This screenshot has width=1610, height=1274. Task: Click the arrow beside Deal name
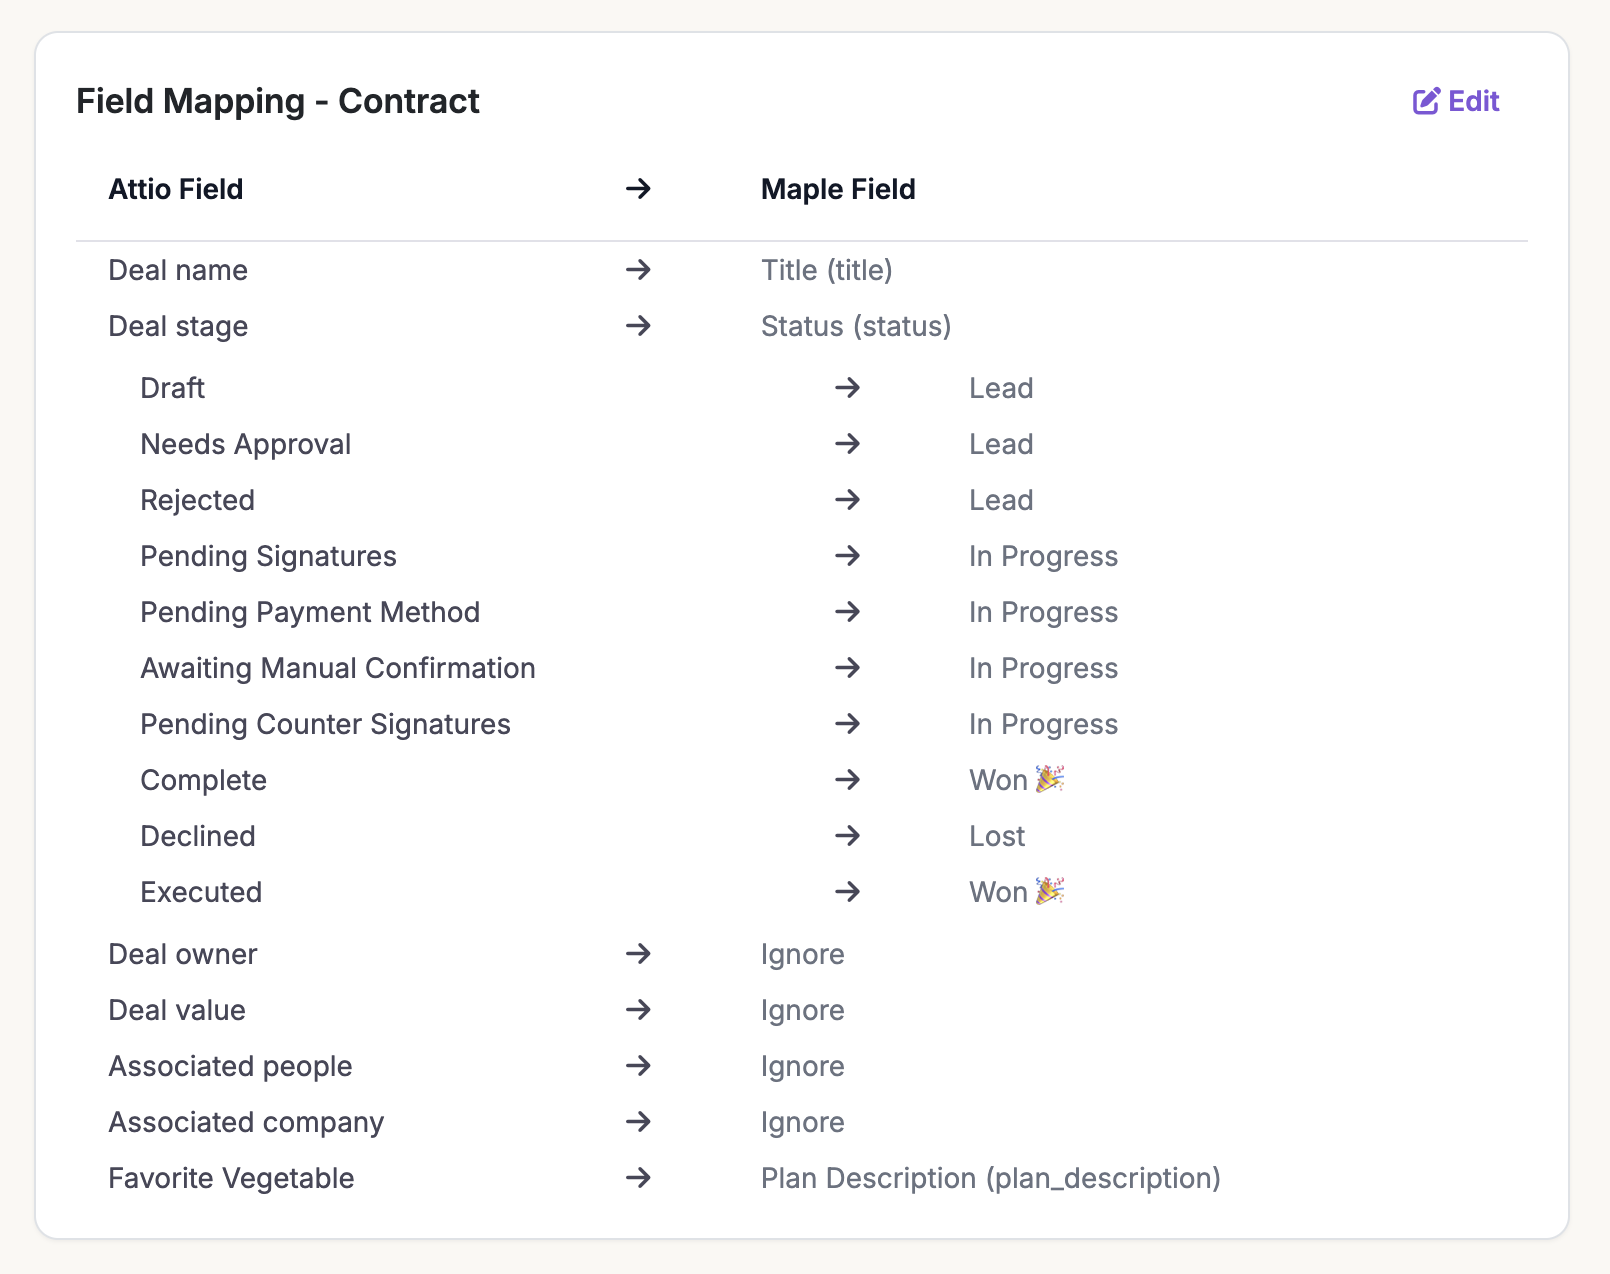click(x=638, y=270)
